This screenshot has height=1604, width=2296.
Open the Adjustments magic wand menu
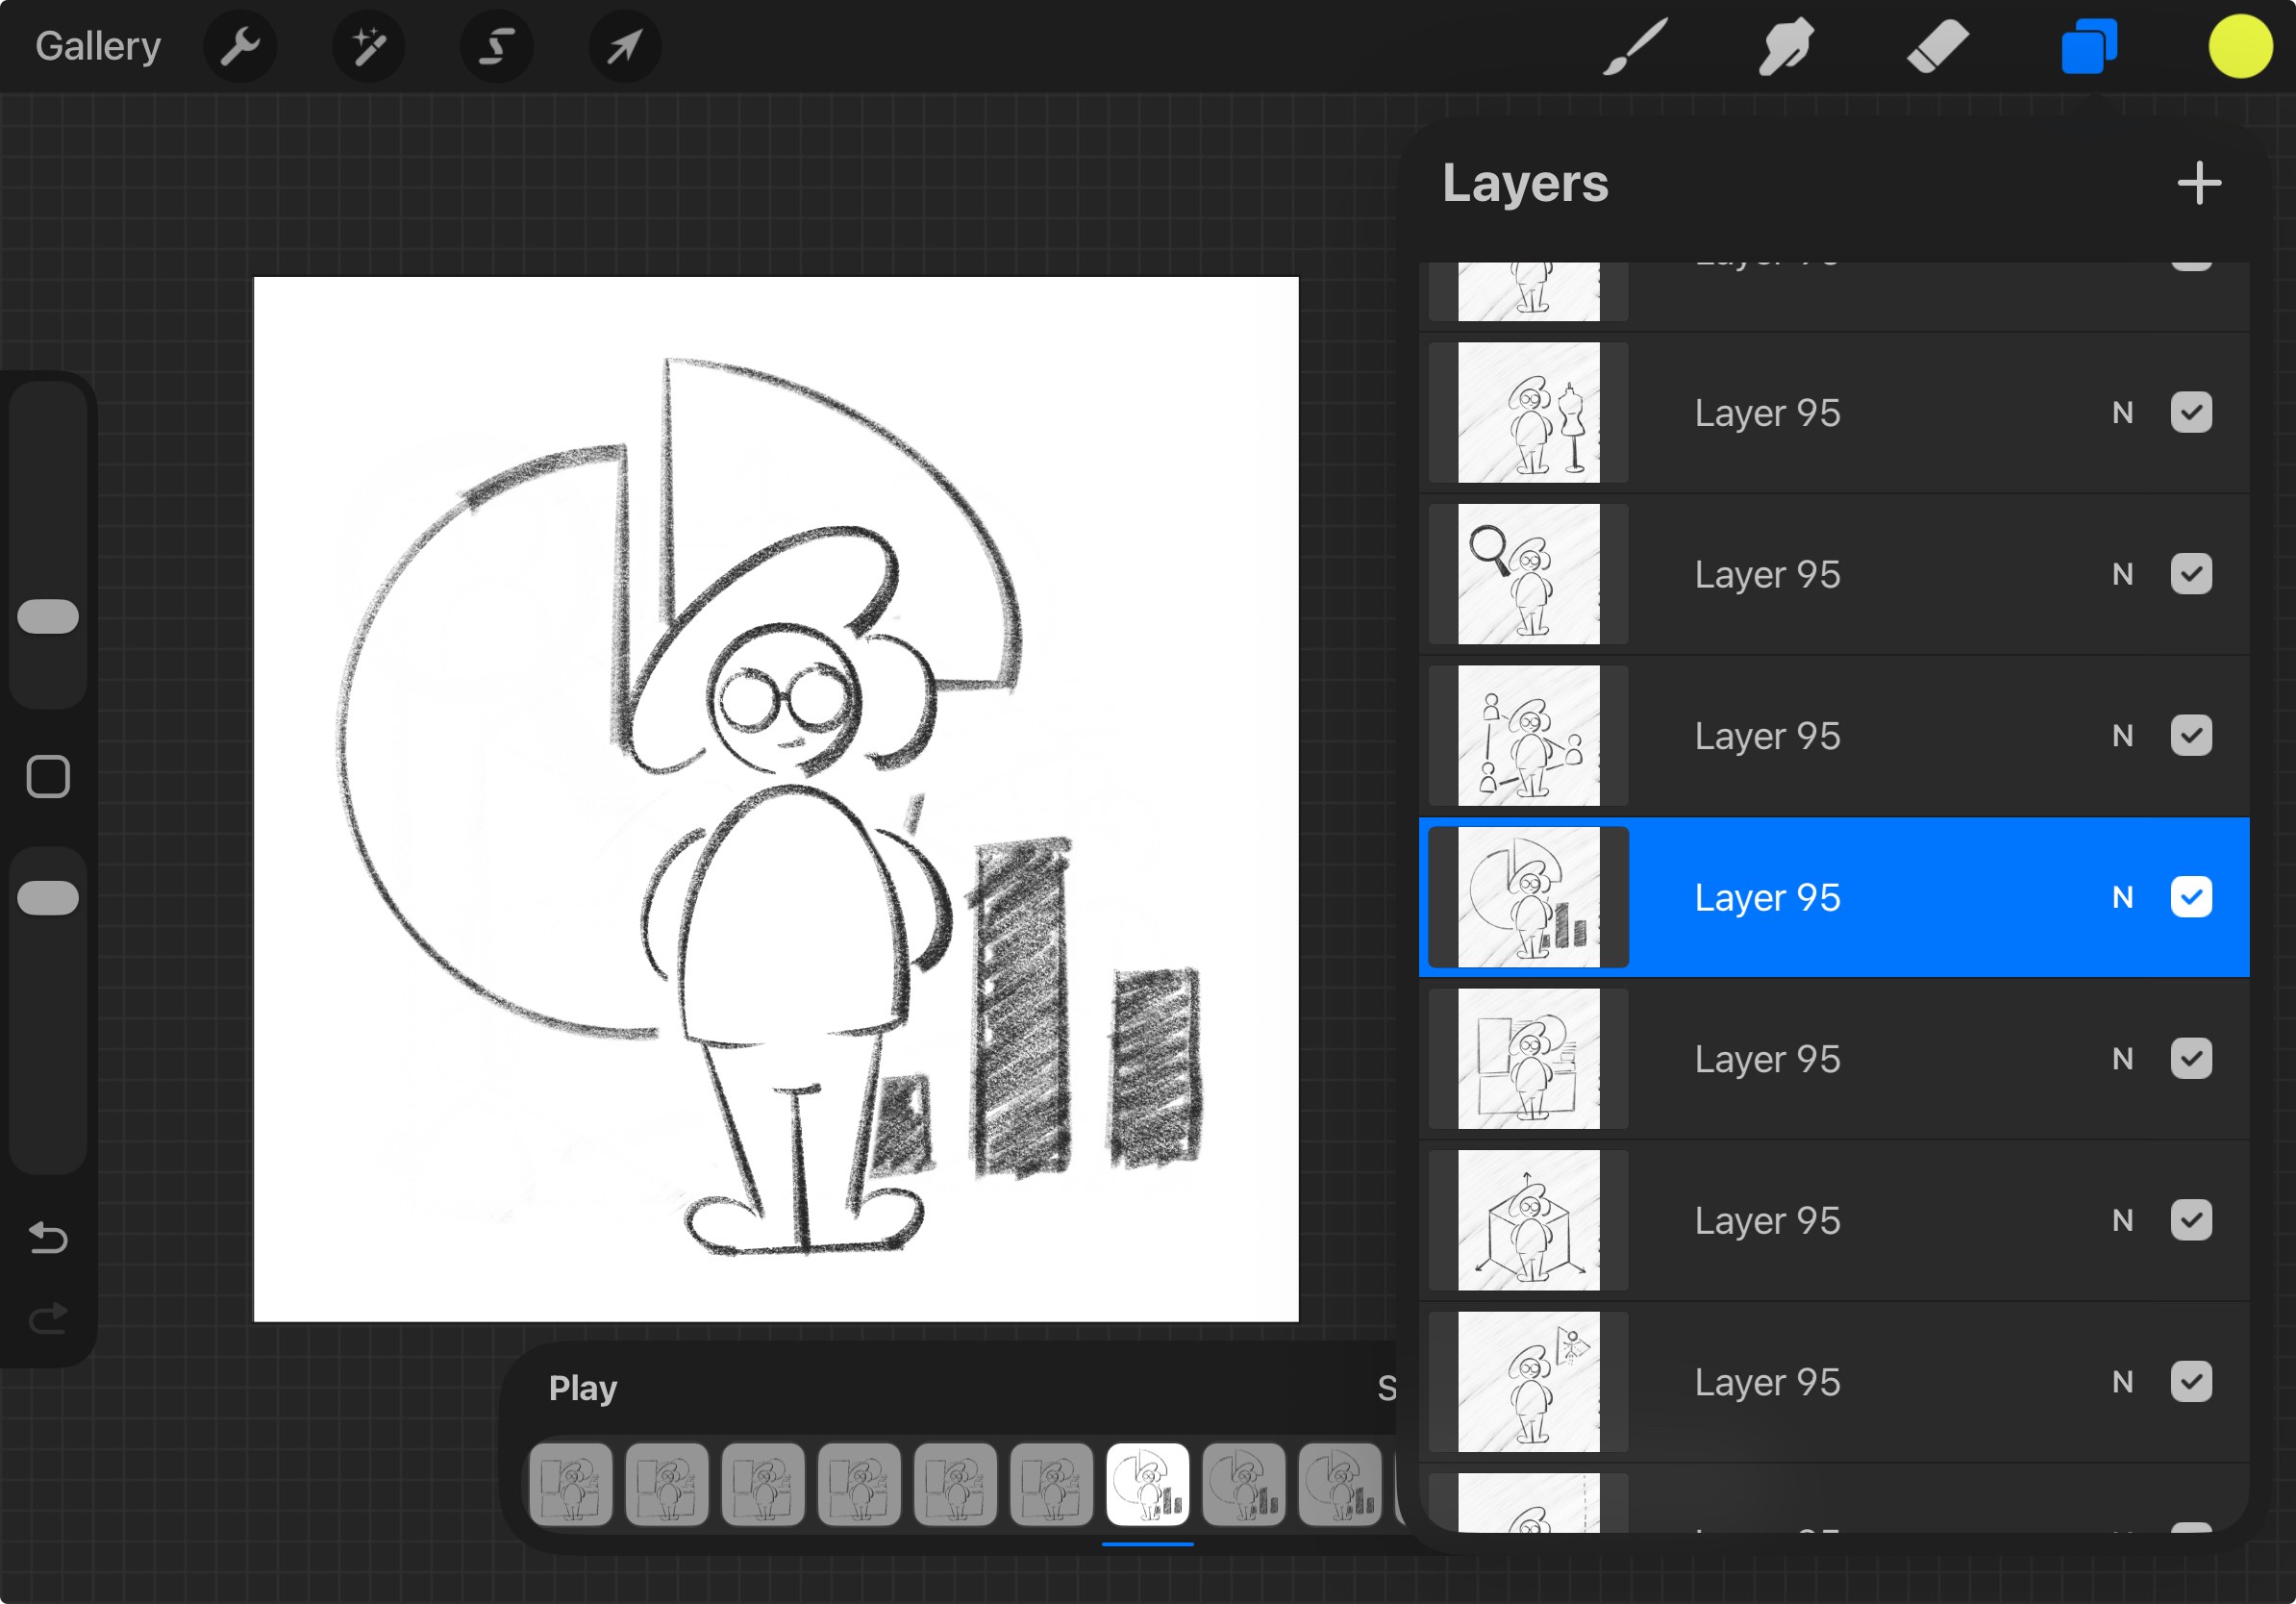click(x=368, y=46)
